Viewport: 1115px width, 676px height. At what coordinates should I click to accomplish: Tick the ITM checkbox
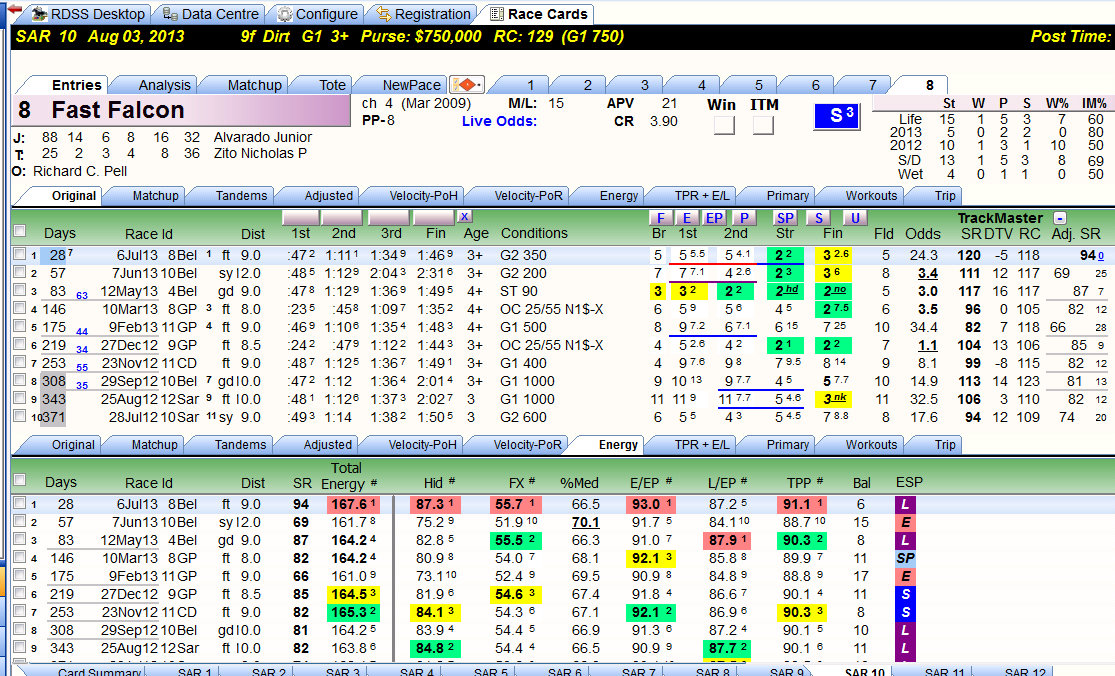[x=763, y=125]
